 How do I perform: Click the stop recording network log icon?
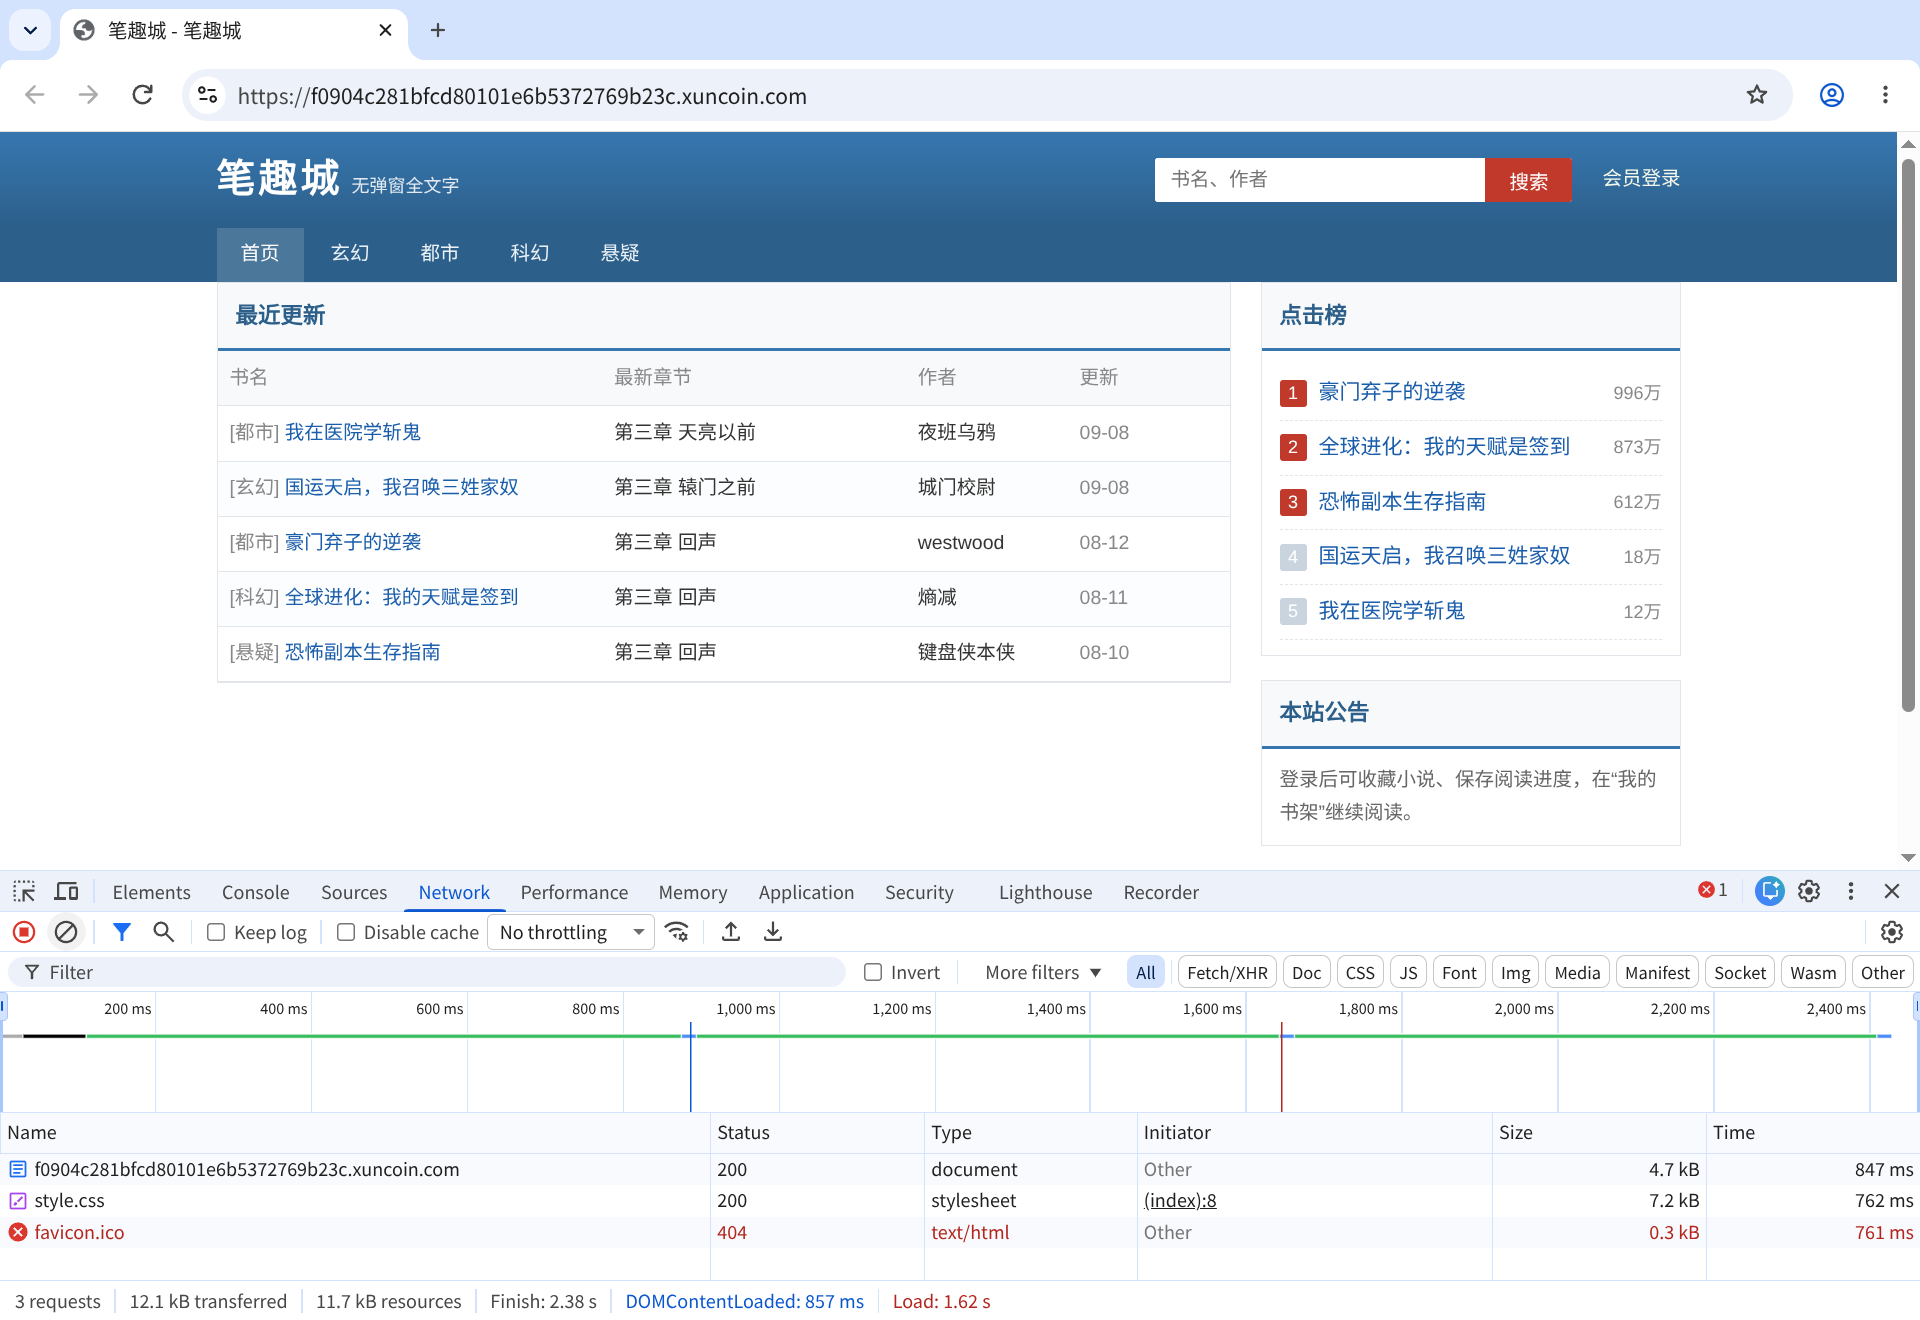[x=24, y=932]
